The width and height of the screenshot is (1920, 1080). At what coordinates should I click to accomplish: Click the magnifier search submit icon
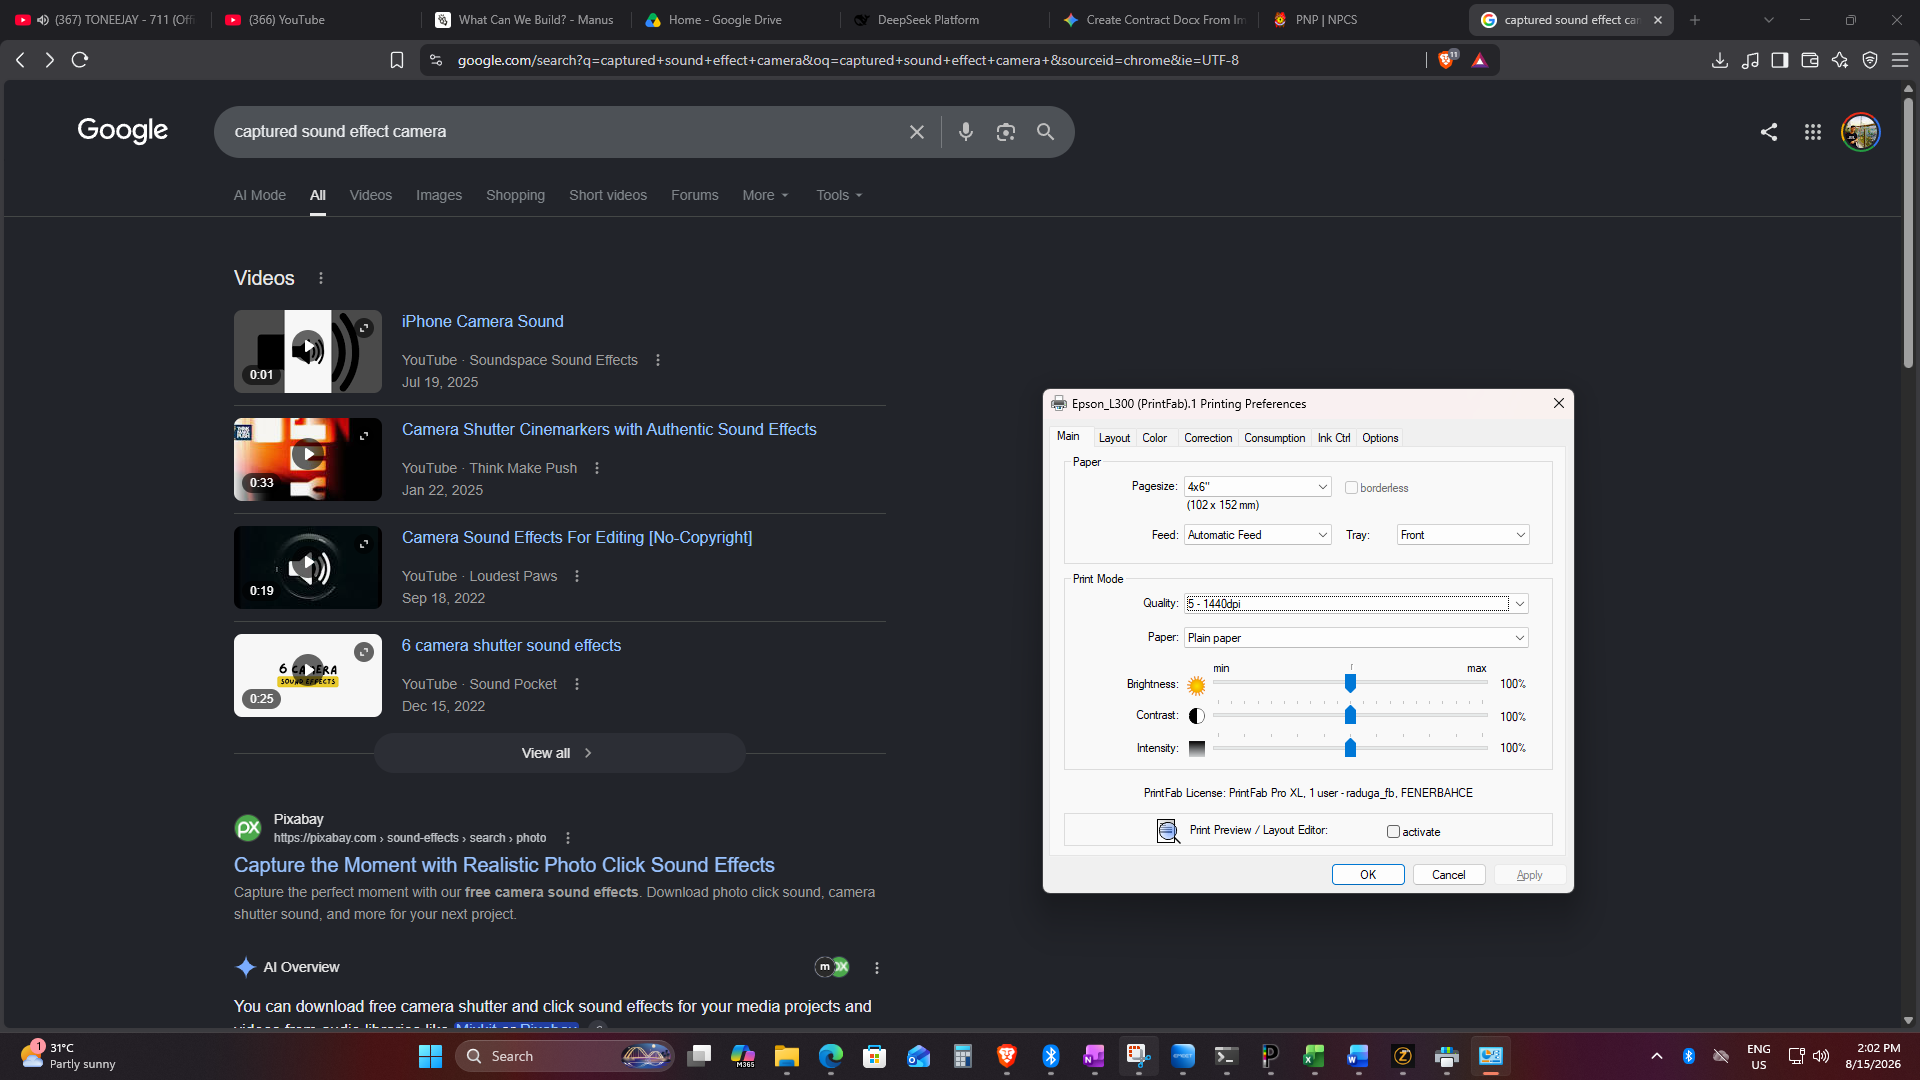tap(1045, 132)
